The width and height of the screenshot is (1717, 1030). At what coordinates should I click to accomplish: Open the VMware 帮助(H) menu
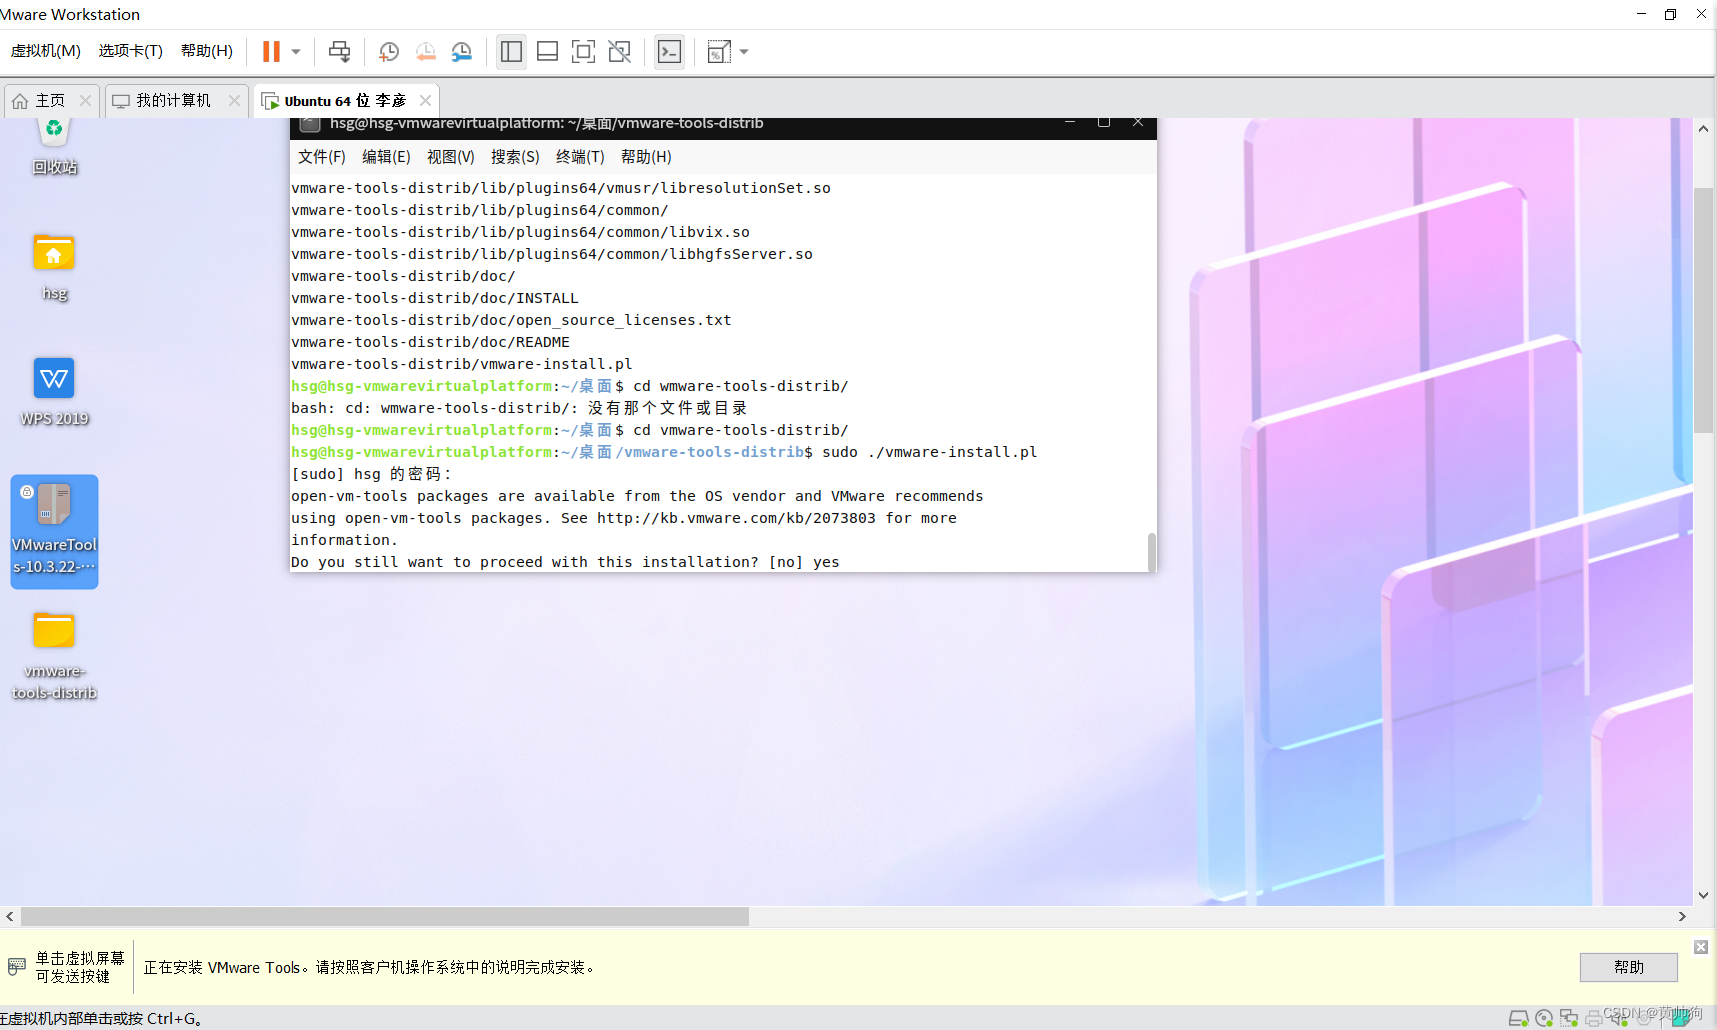tap(206, 51)
